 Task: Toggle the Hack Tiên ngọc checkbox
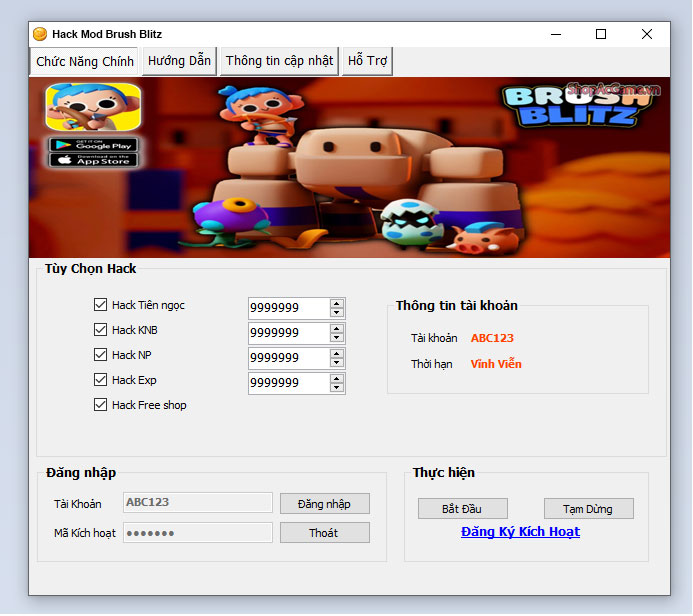pyautogui.click(x=100, y=304)
